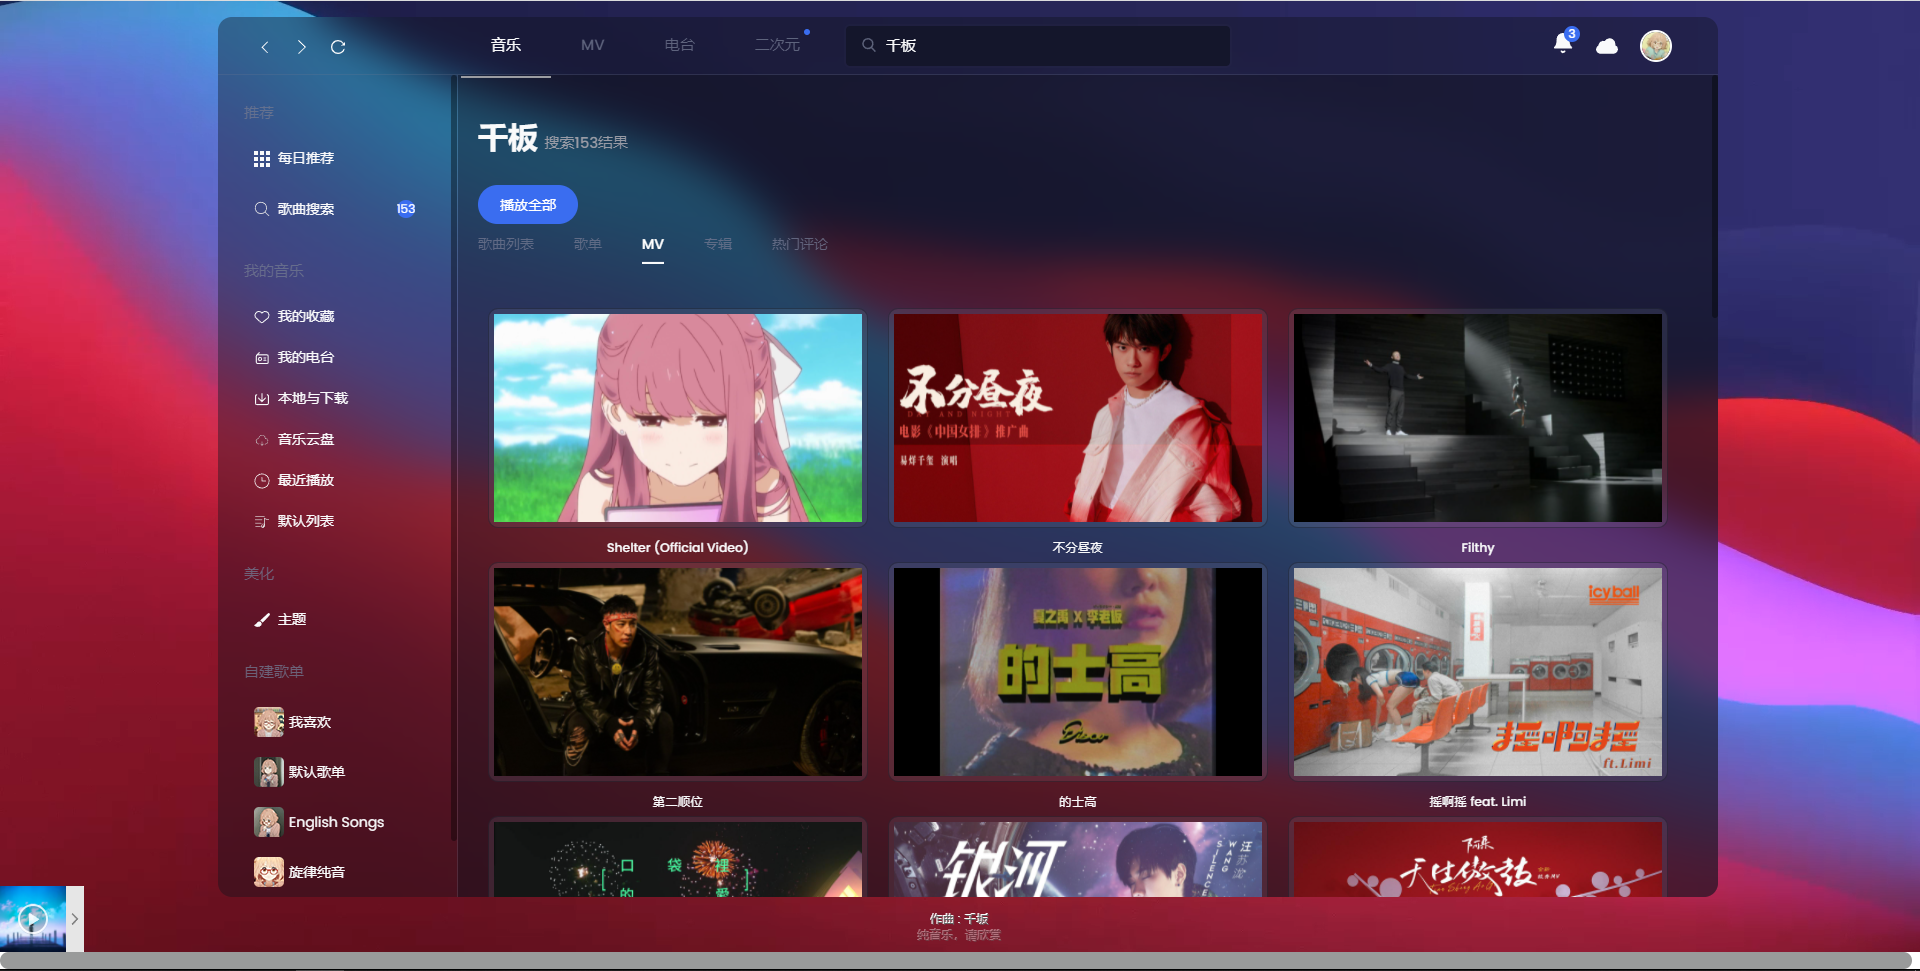Open the 不分昼夜 MV thumbnail
Screen dimensions: 1920x971
pyautogui.click(x=1078, y=418)
